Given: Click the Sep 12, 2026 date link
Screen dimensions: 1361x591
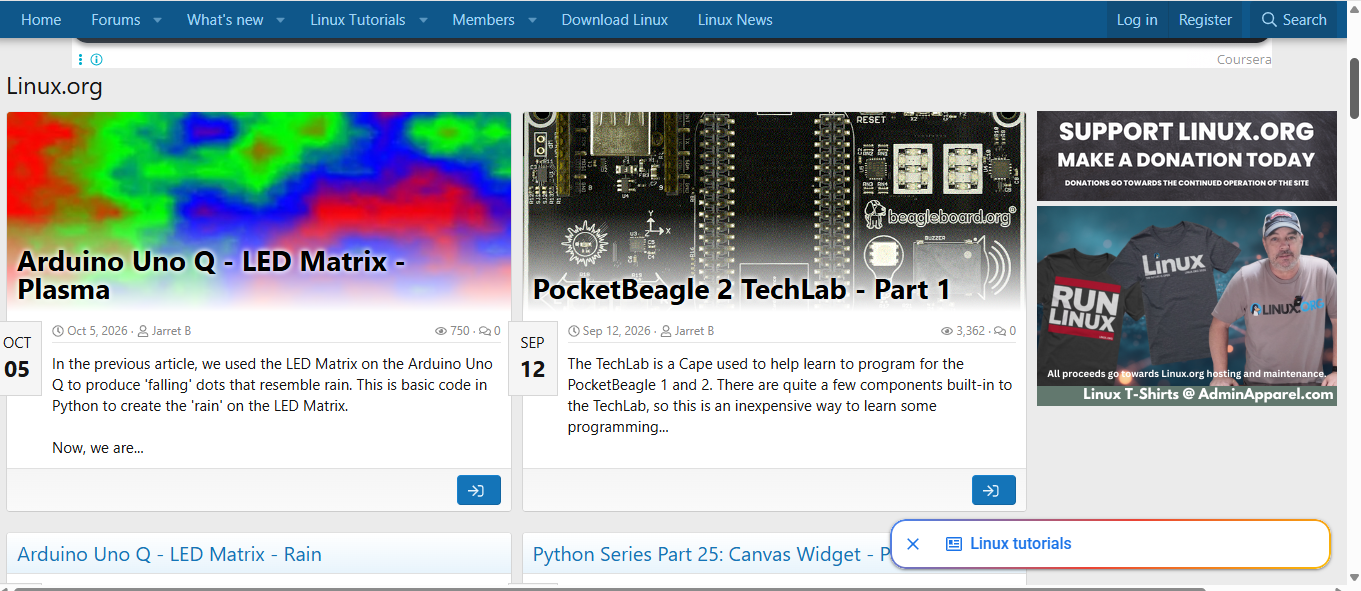Looking at the screenshot, I should pos(616,331).
